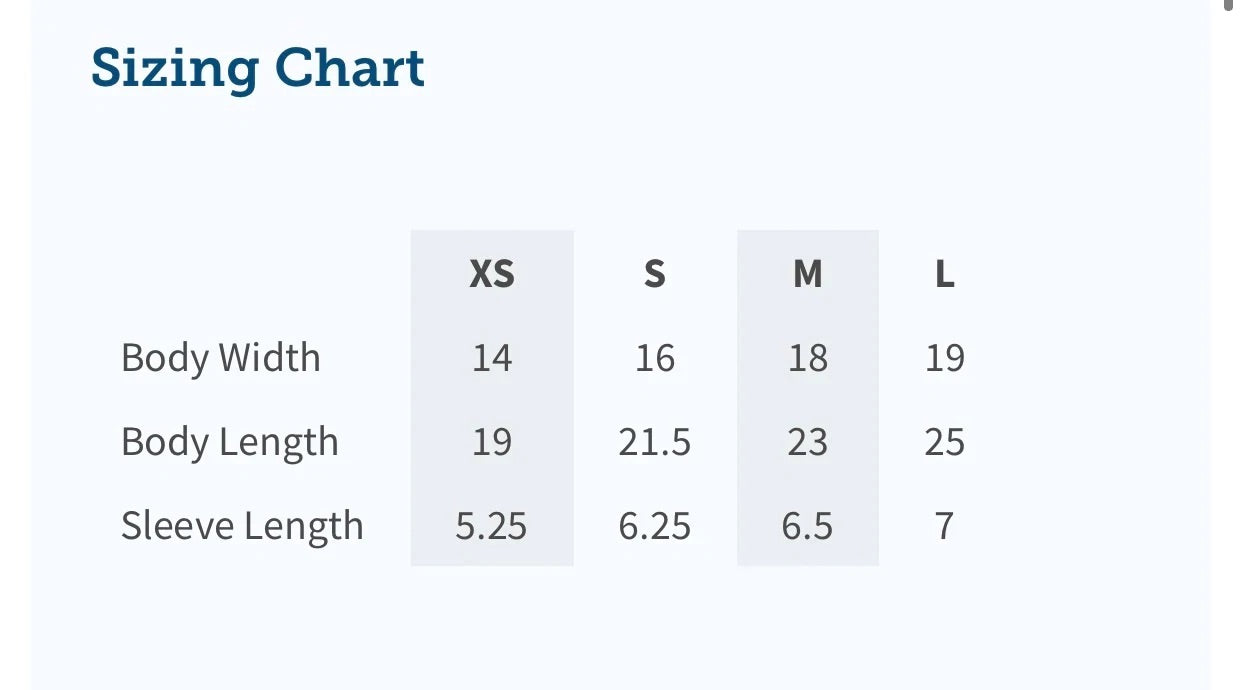Click the S sleeve length value 6.25
Image resolution: width=1242 pixels, height=690 pixels.
tap(655, 526)
